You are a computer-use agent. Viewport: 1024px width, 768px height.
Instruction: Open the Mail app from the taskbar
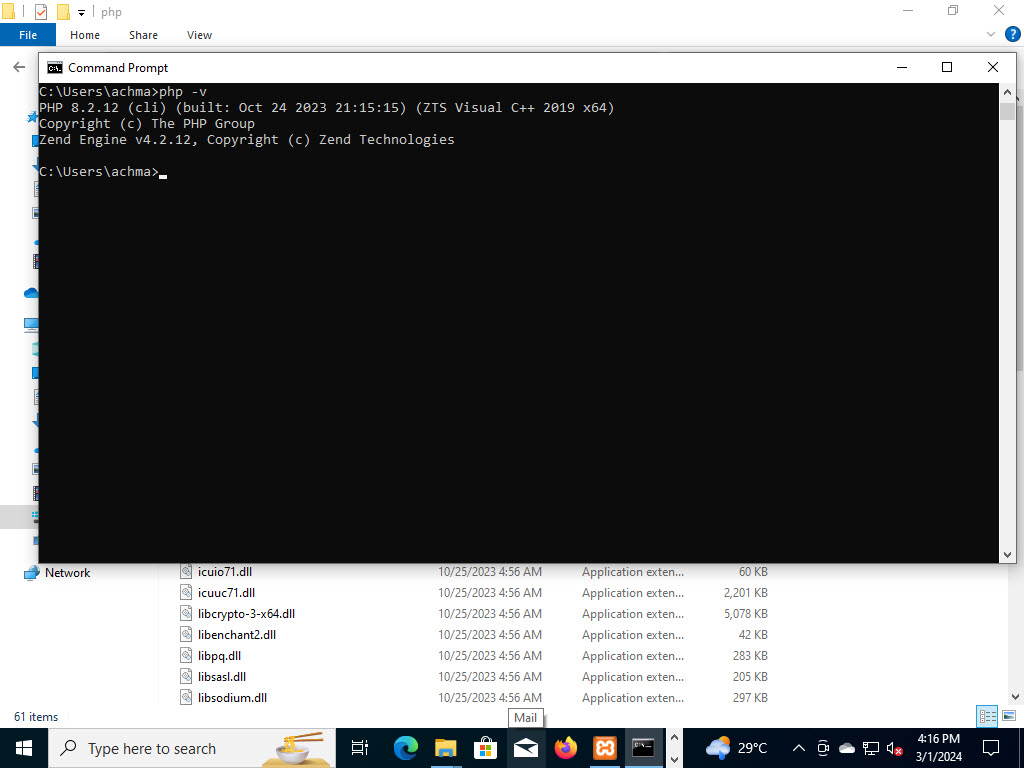(525, 747)
